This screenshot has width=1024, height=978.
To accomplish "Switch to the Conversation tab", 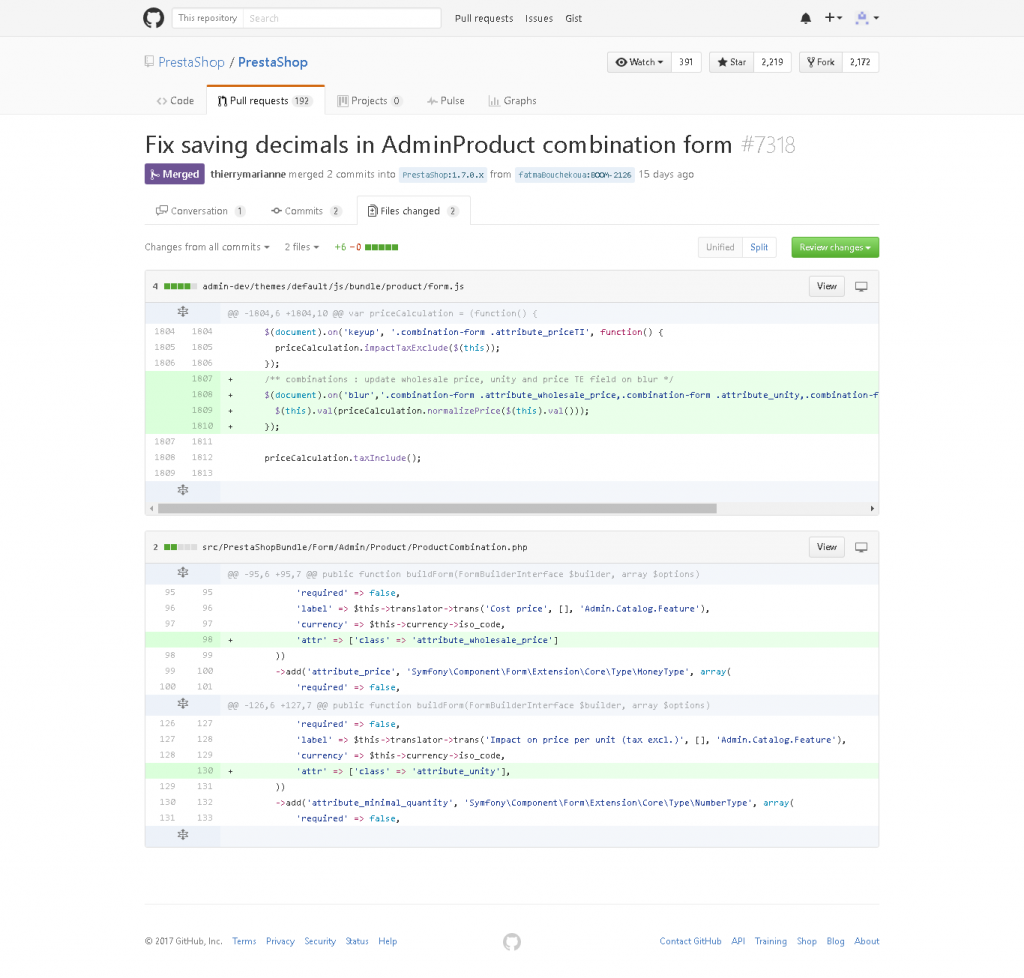I will coord(200,210).
